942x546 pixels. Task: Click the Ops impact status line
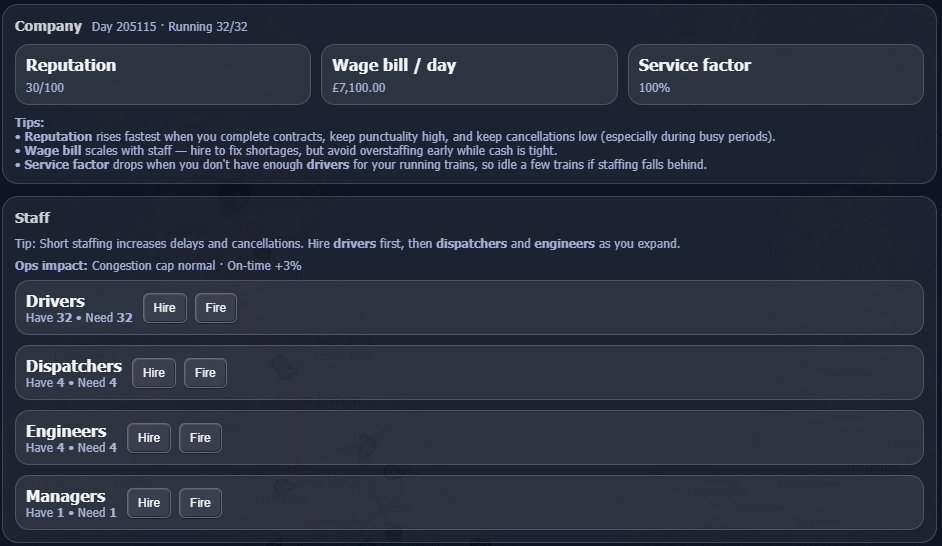158,266
